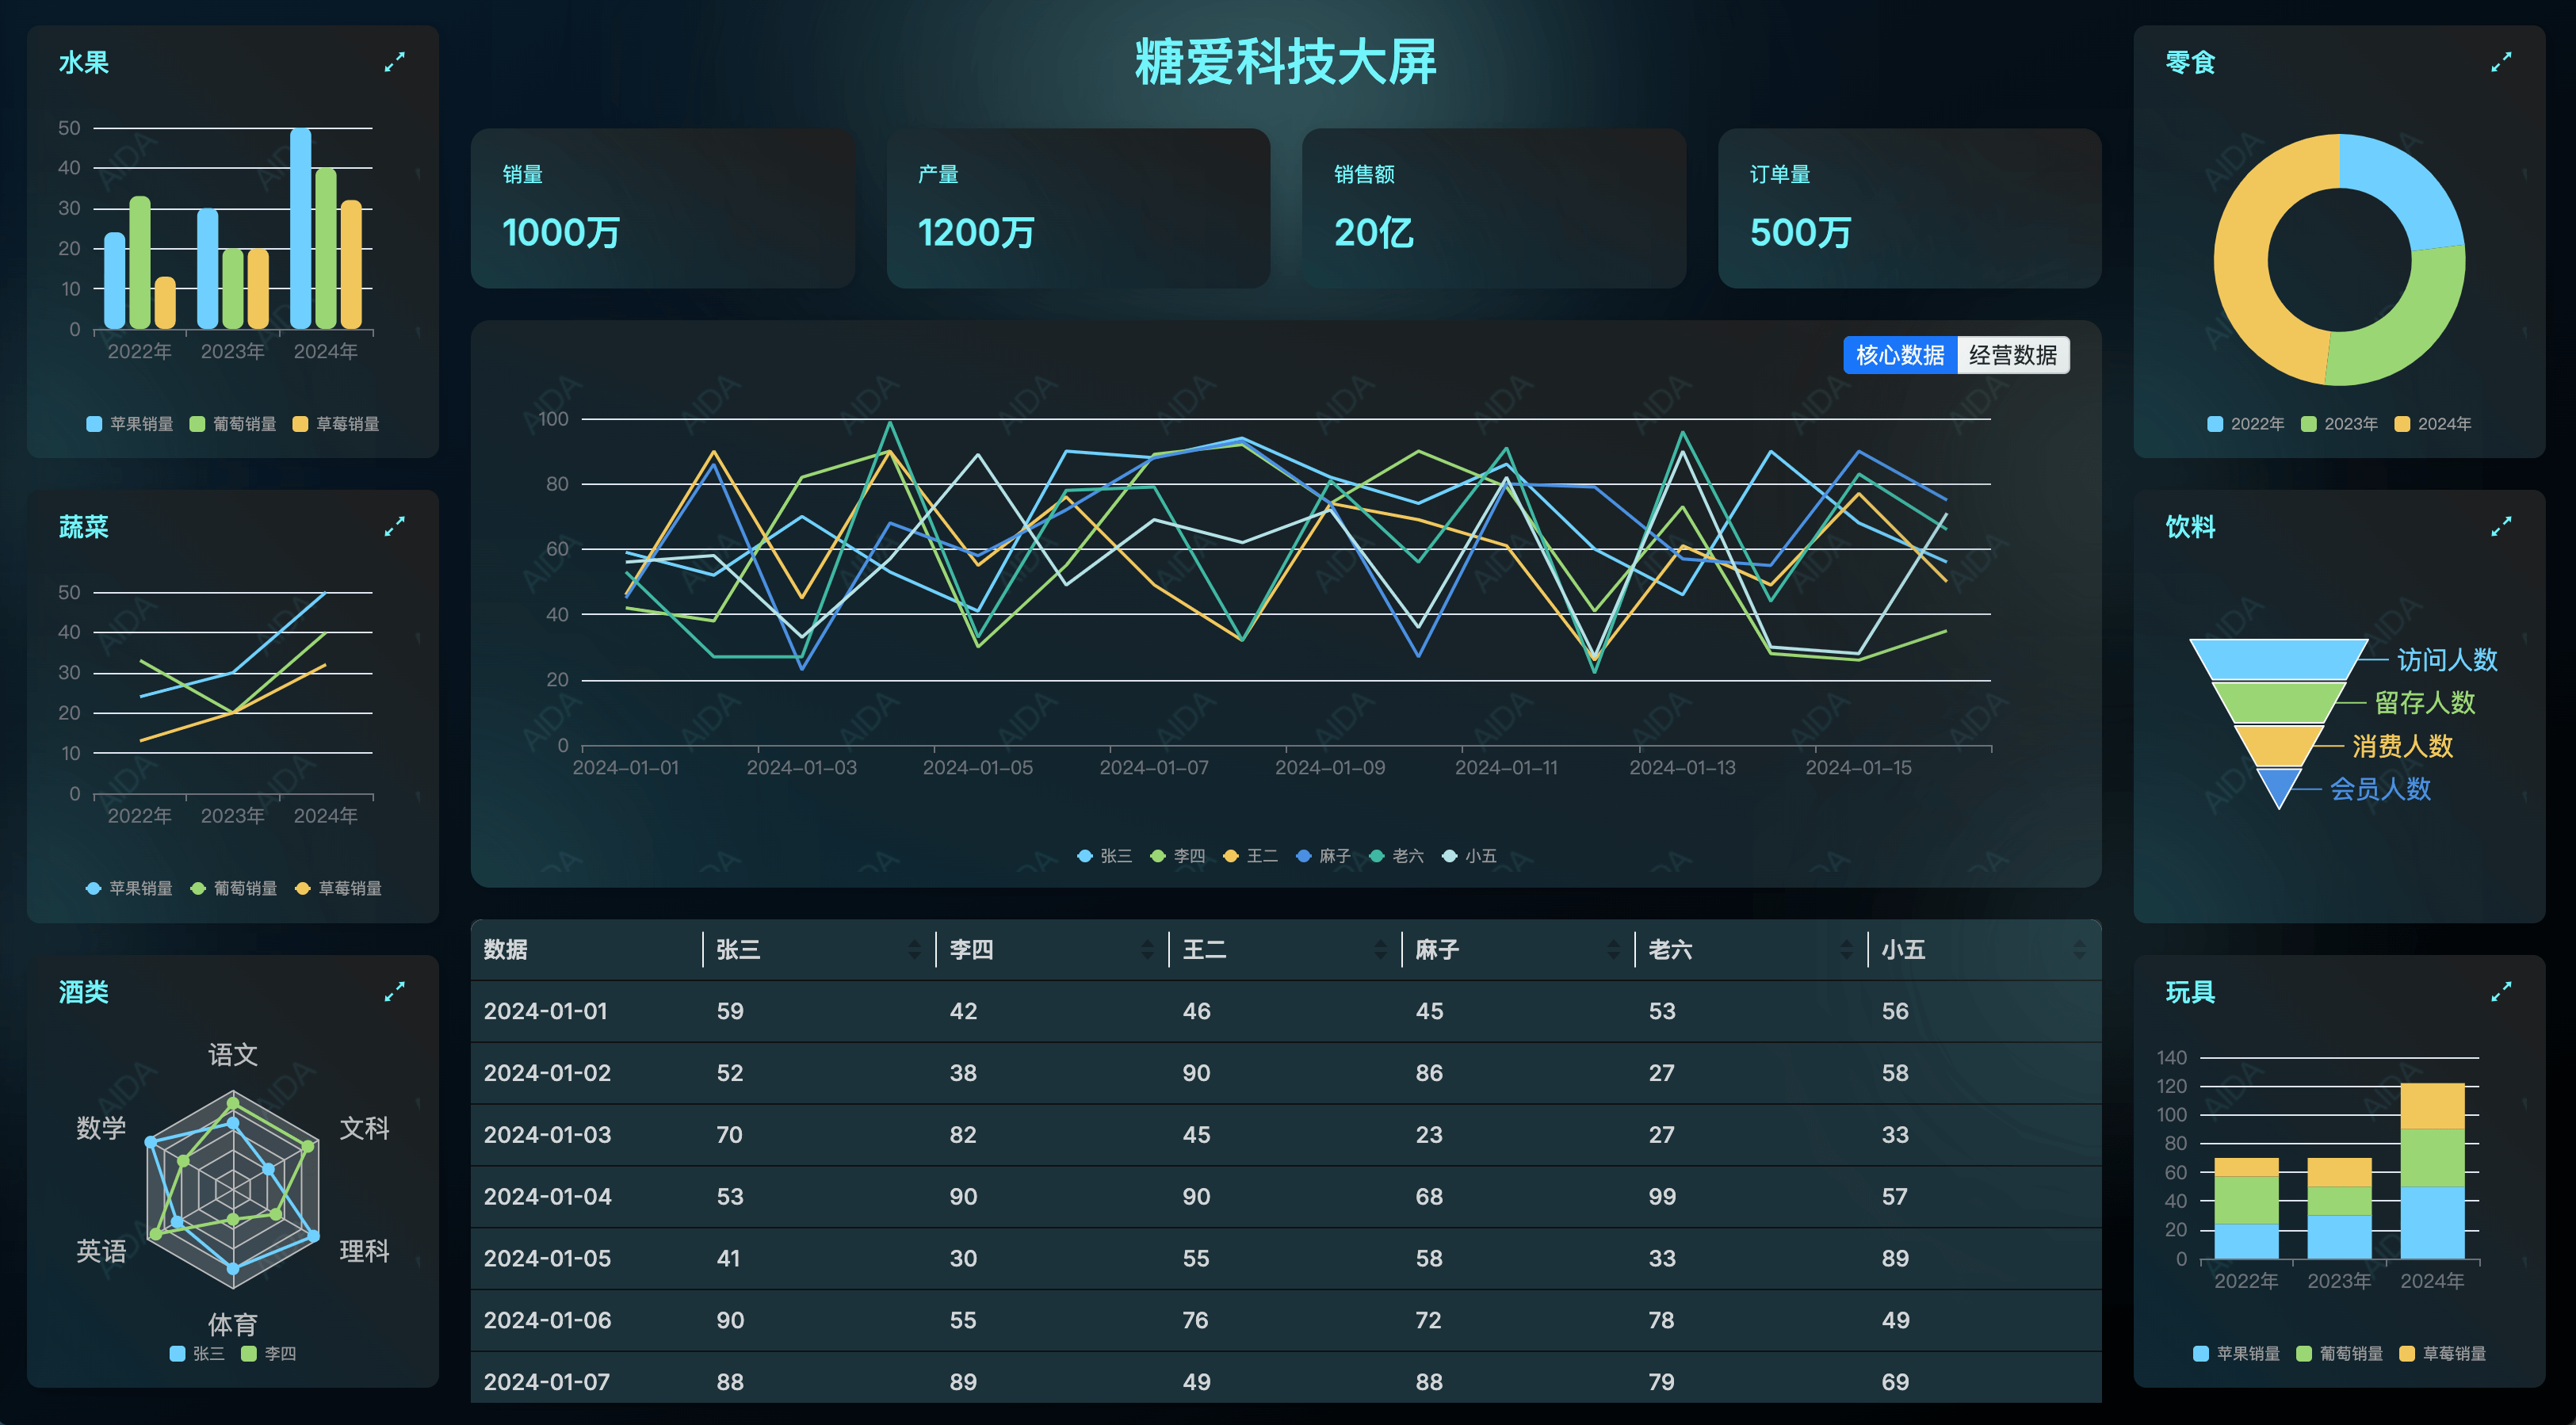Toggle 王二 series in main line chart legend
This screenshot has width=2576, height=1425.
pyautogui.click(x=1251, y=856)
